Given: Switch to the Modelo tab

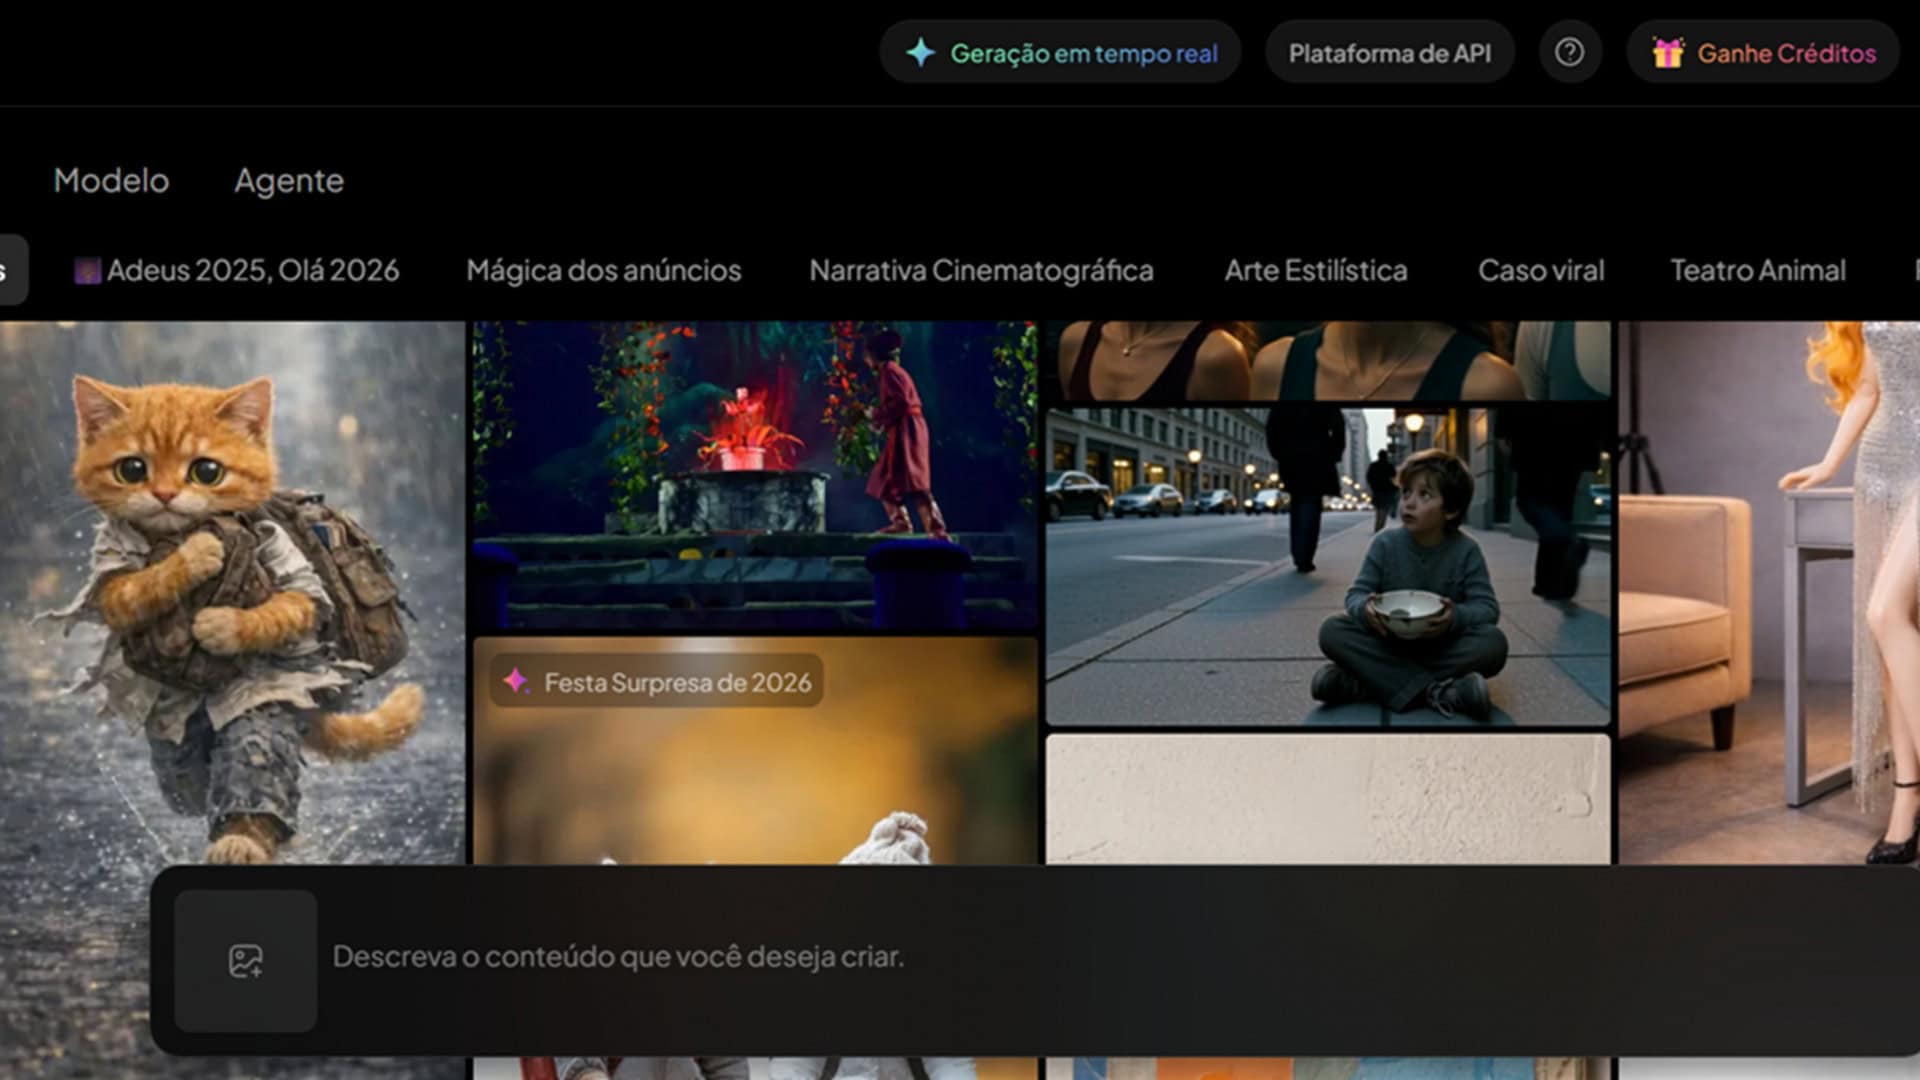Looking at the screenshot, I should pyautogui.click(x=111, y=181).
